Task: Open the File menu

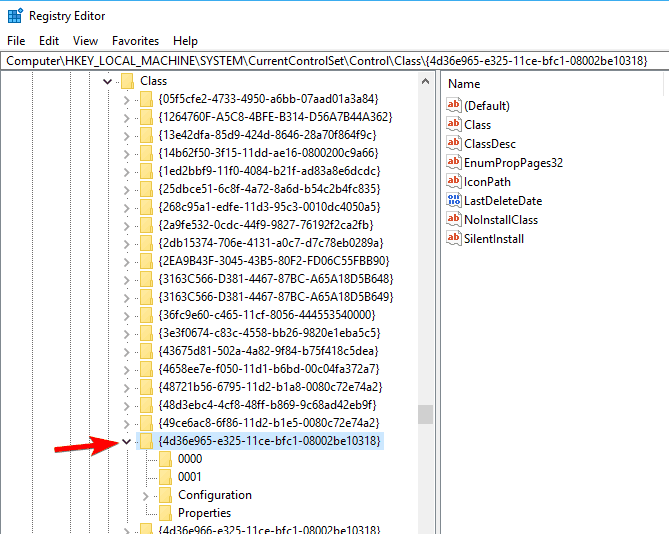Action: tap(16, 41)
